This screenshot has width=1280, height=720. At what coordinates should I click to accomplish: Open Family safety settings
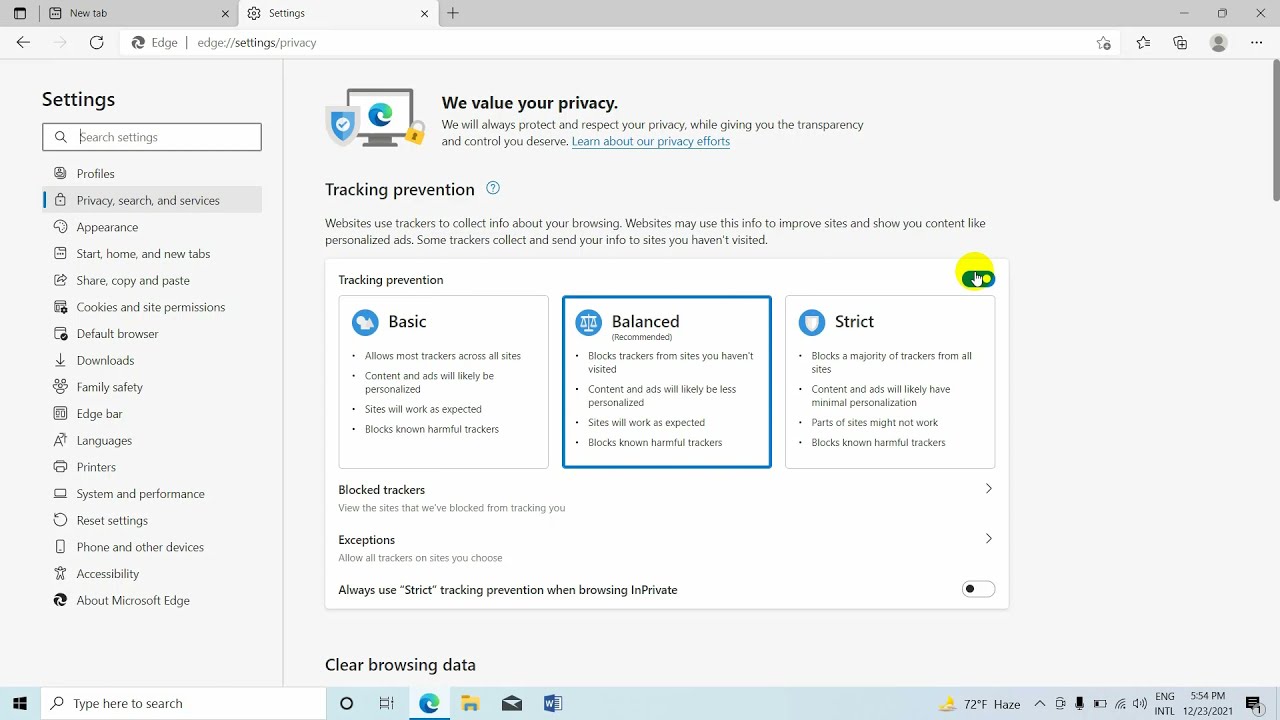tap(152, 387)
